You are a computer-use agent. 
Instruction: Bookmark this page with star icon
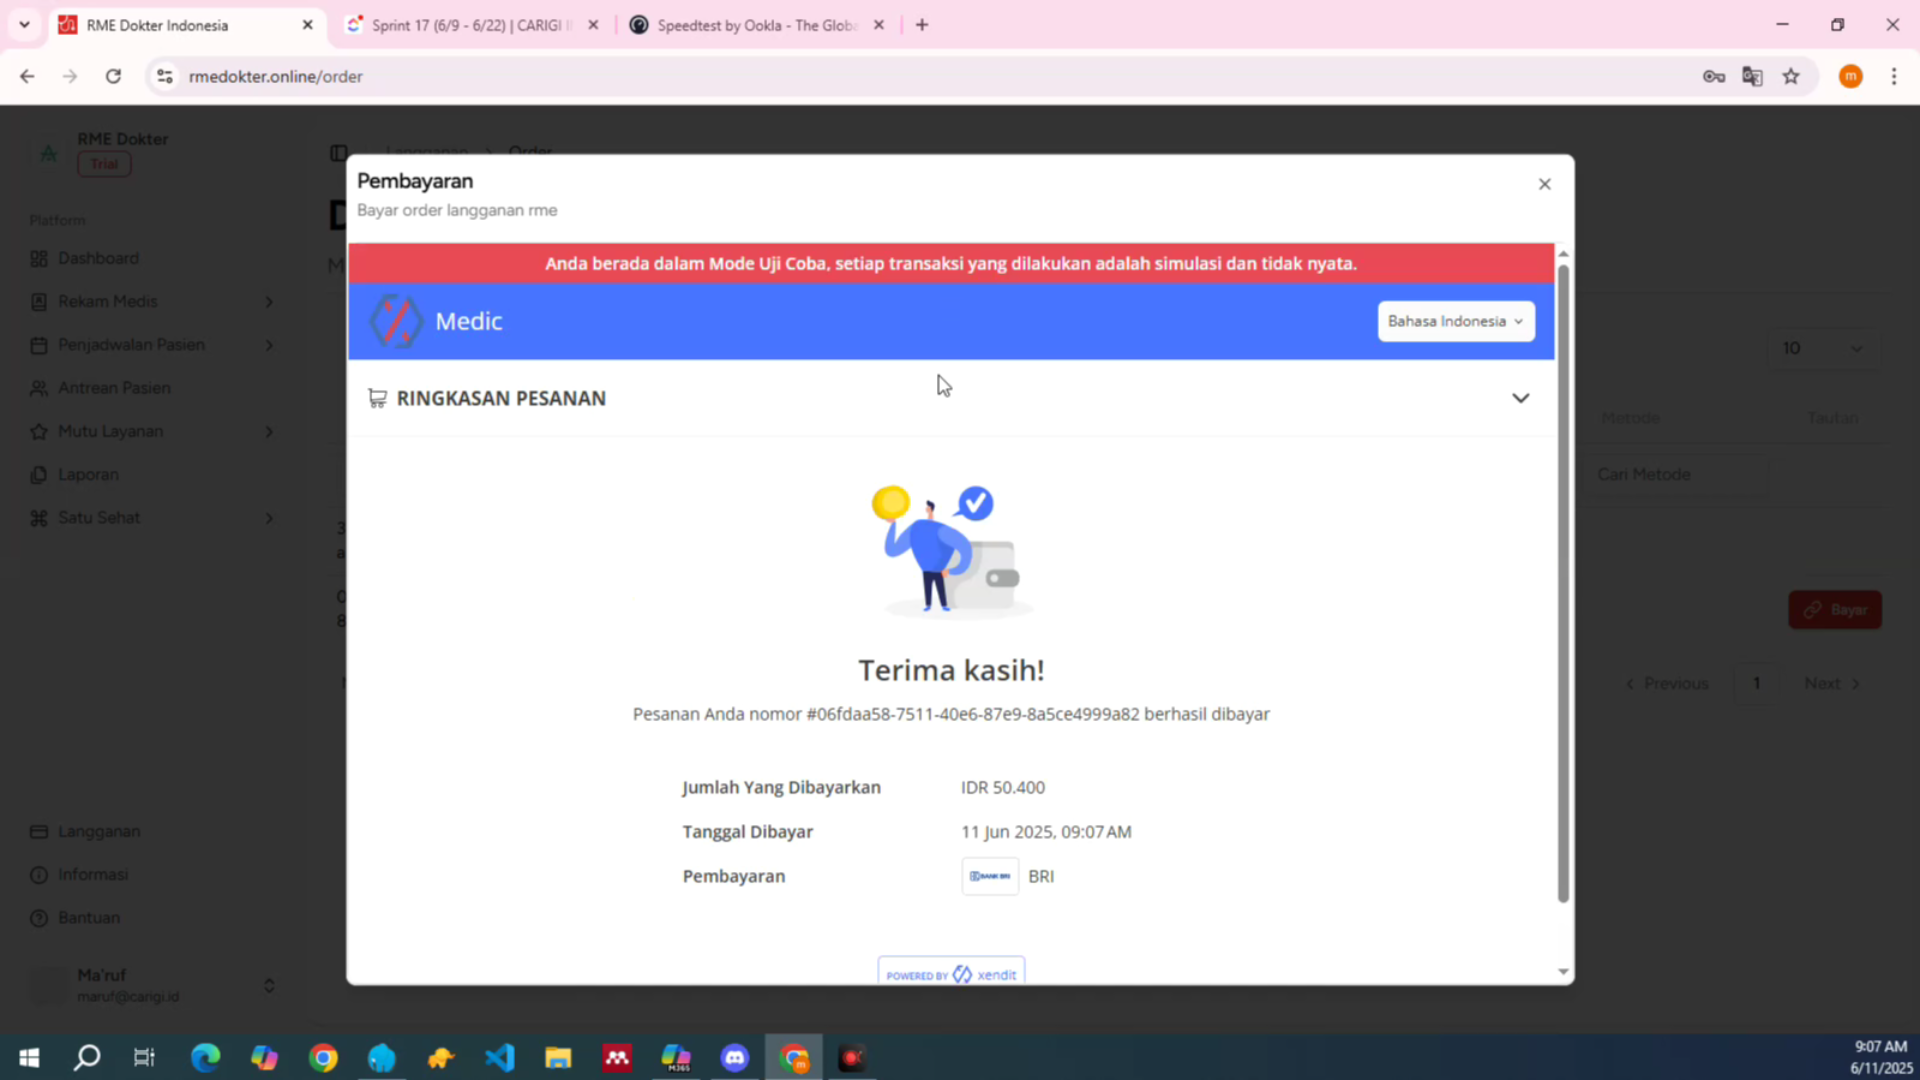1791,76
